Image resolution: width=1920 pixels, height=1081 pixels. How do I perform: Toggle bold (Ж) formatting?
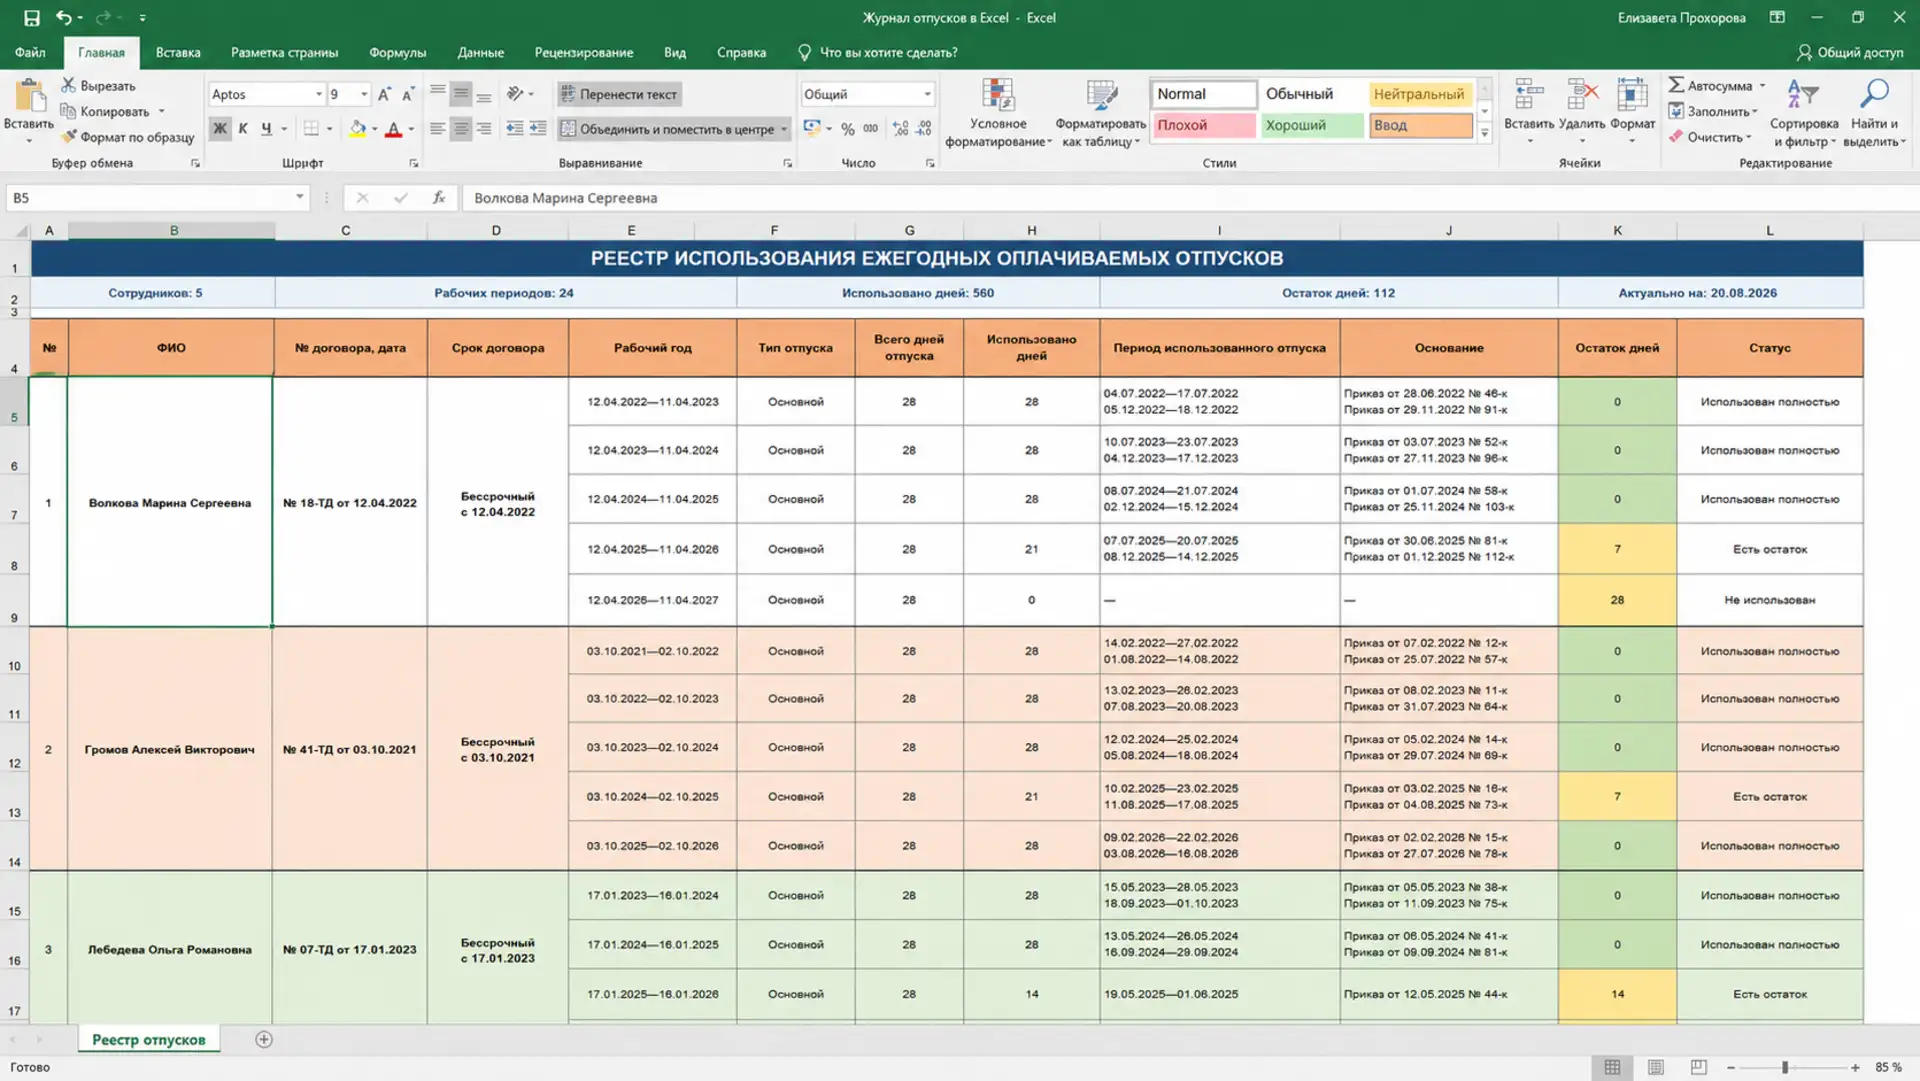(x=220, y=128)
